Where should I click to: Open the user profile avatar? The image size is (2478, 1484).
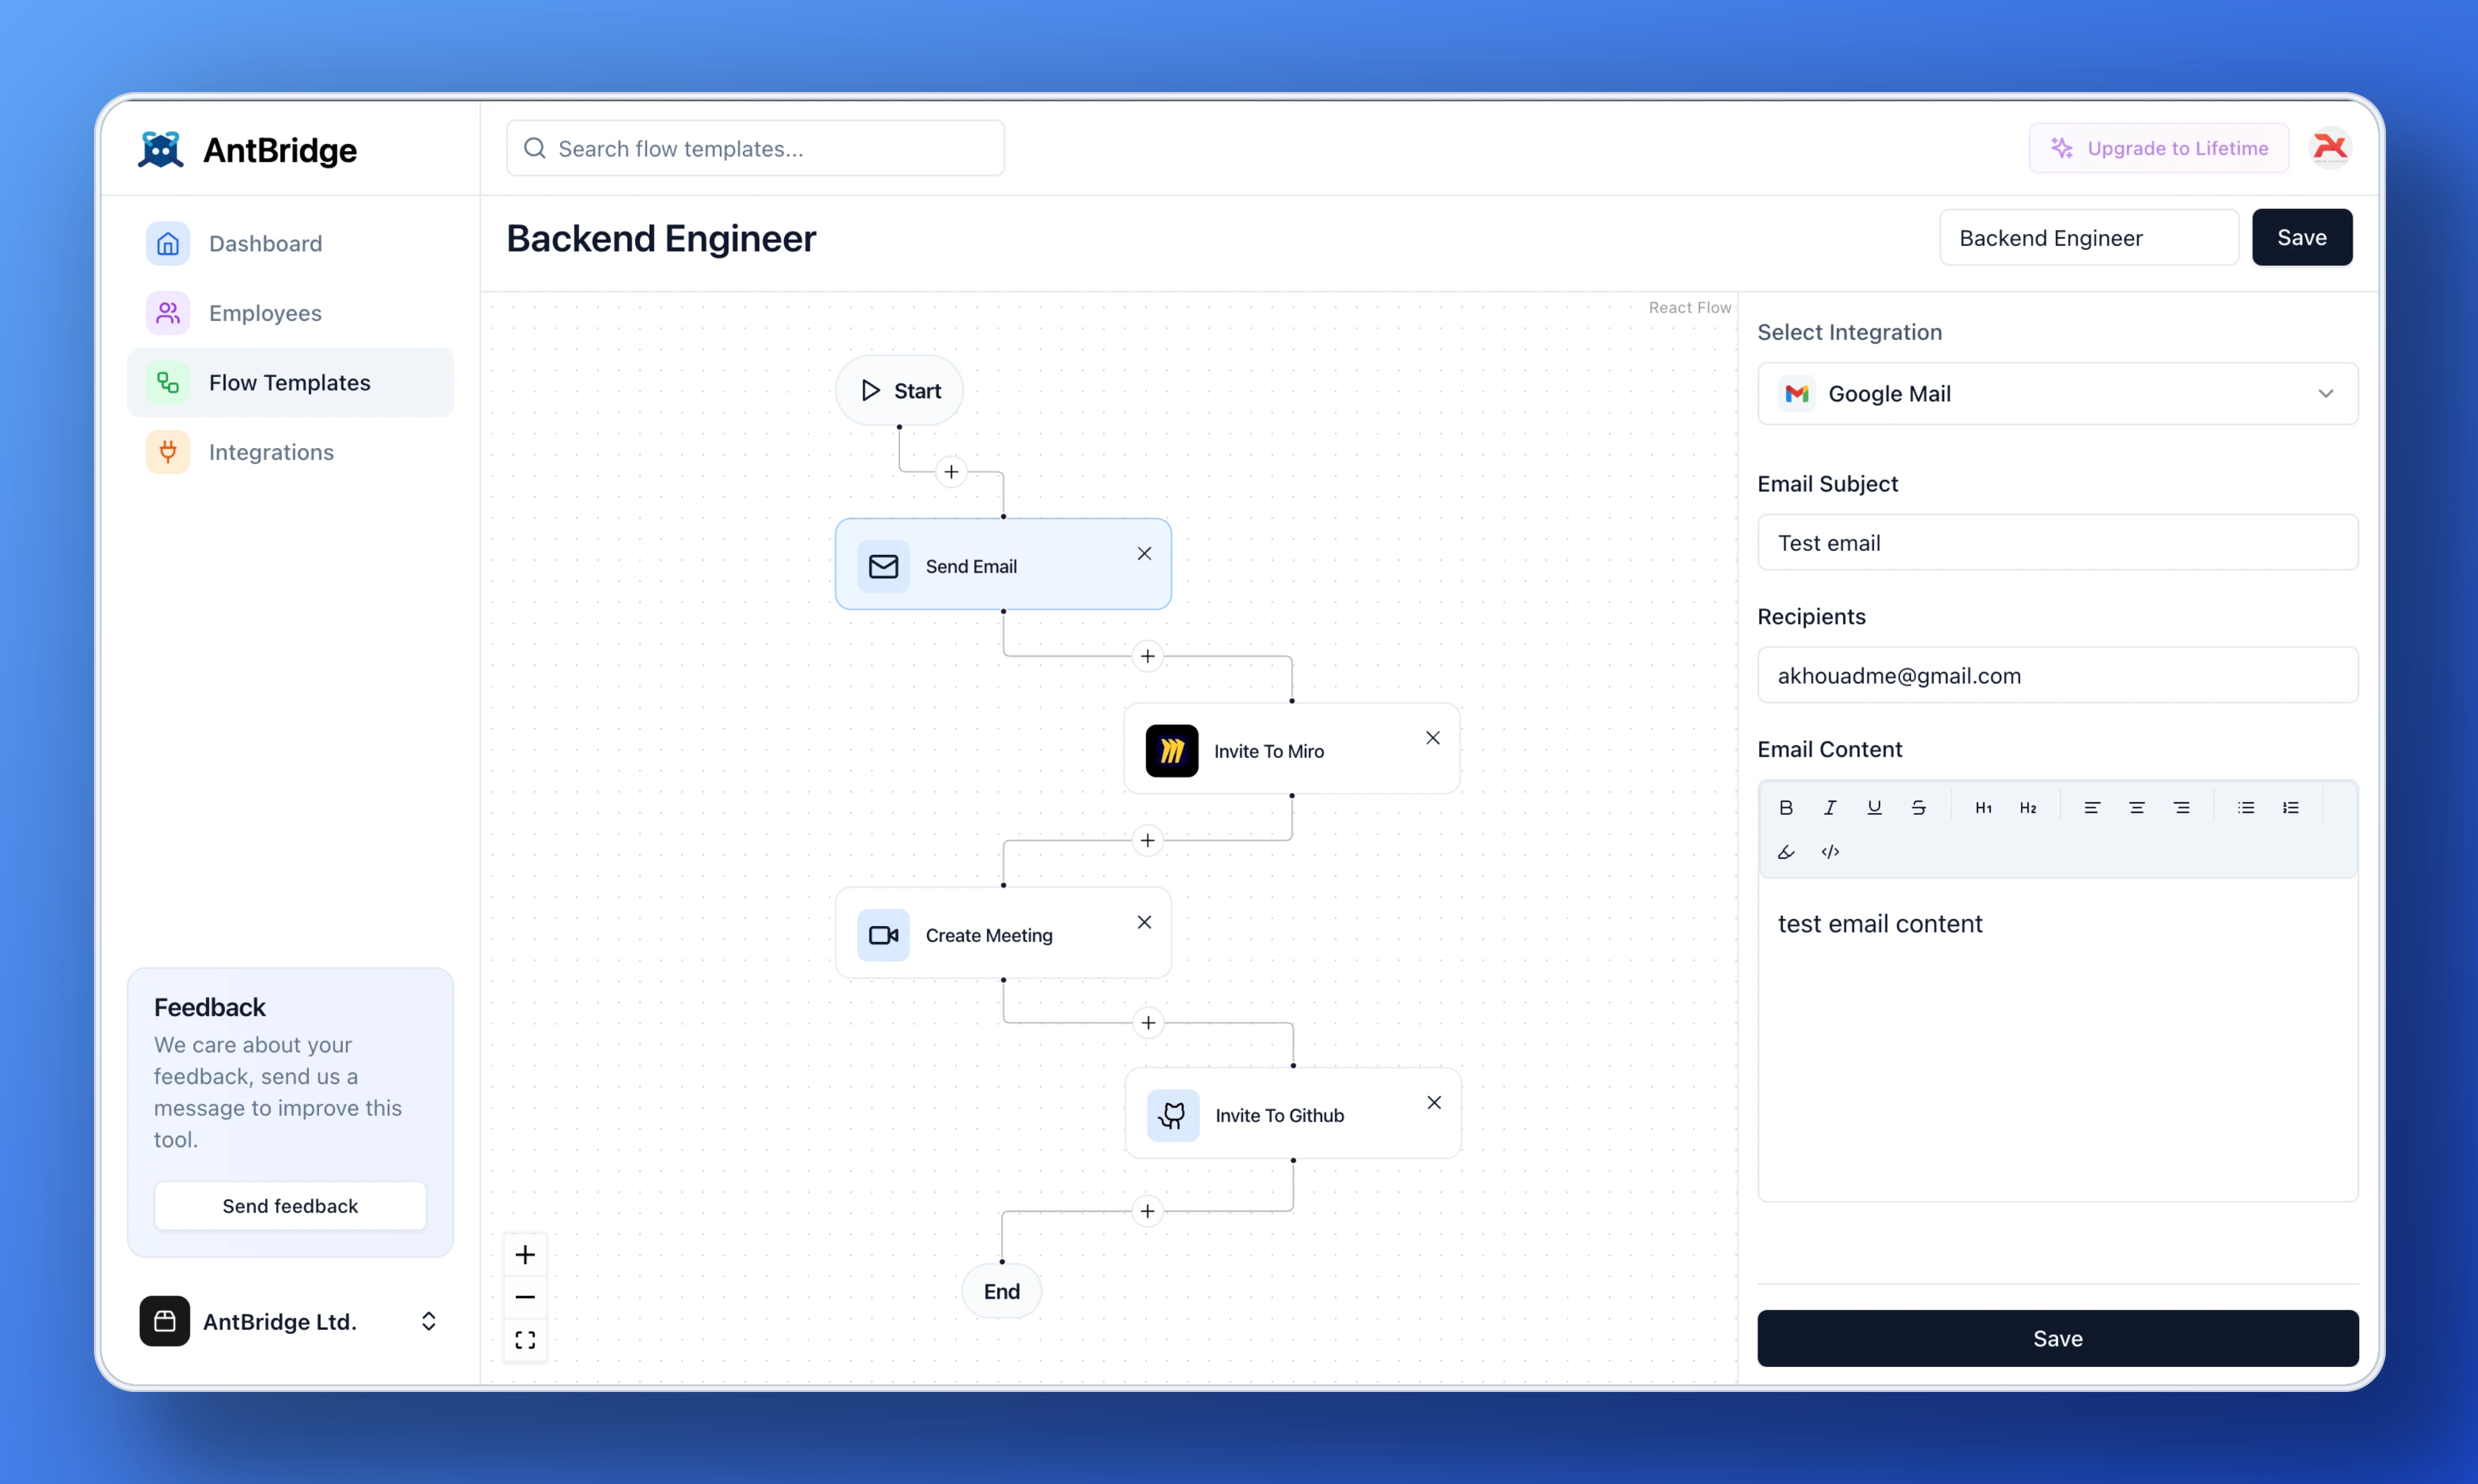2330,148
